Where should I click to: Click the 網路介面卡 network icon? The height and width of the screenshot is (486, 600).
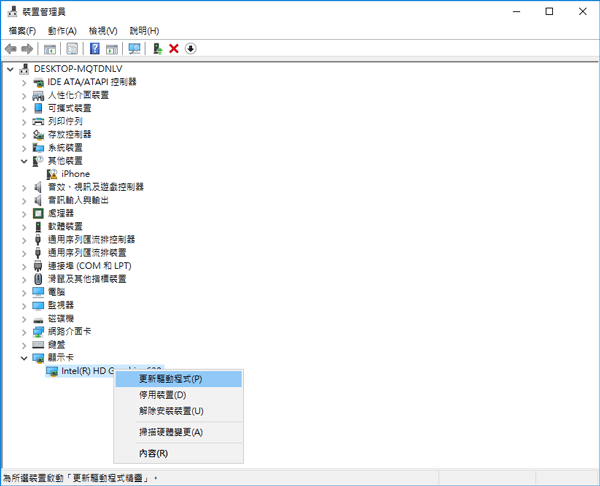[38, 332]
